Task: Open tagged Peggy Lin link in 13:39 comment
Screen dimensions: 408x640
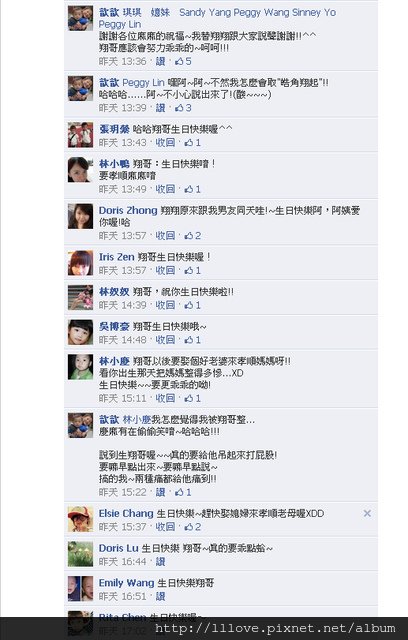Action: pyautogui.click(x=143, y=82)
